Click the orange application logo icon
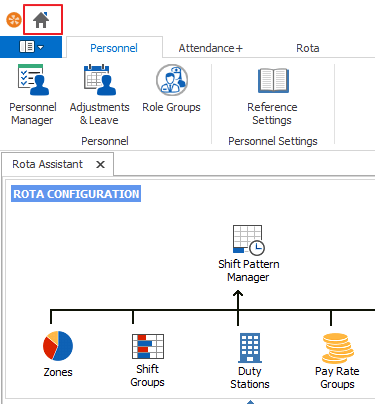This screenshot has width=375, height=404. (14, 20)
